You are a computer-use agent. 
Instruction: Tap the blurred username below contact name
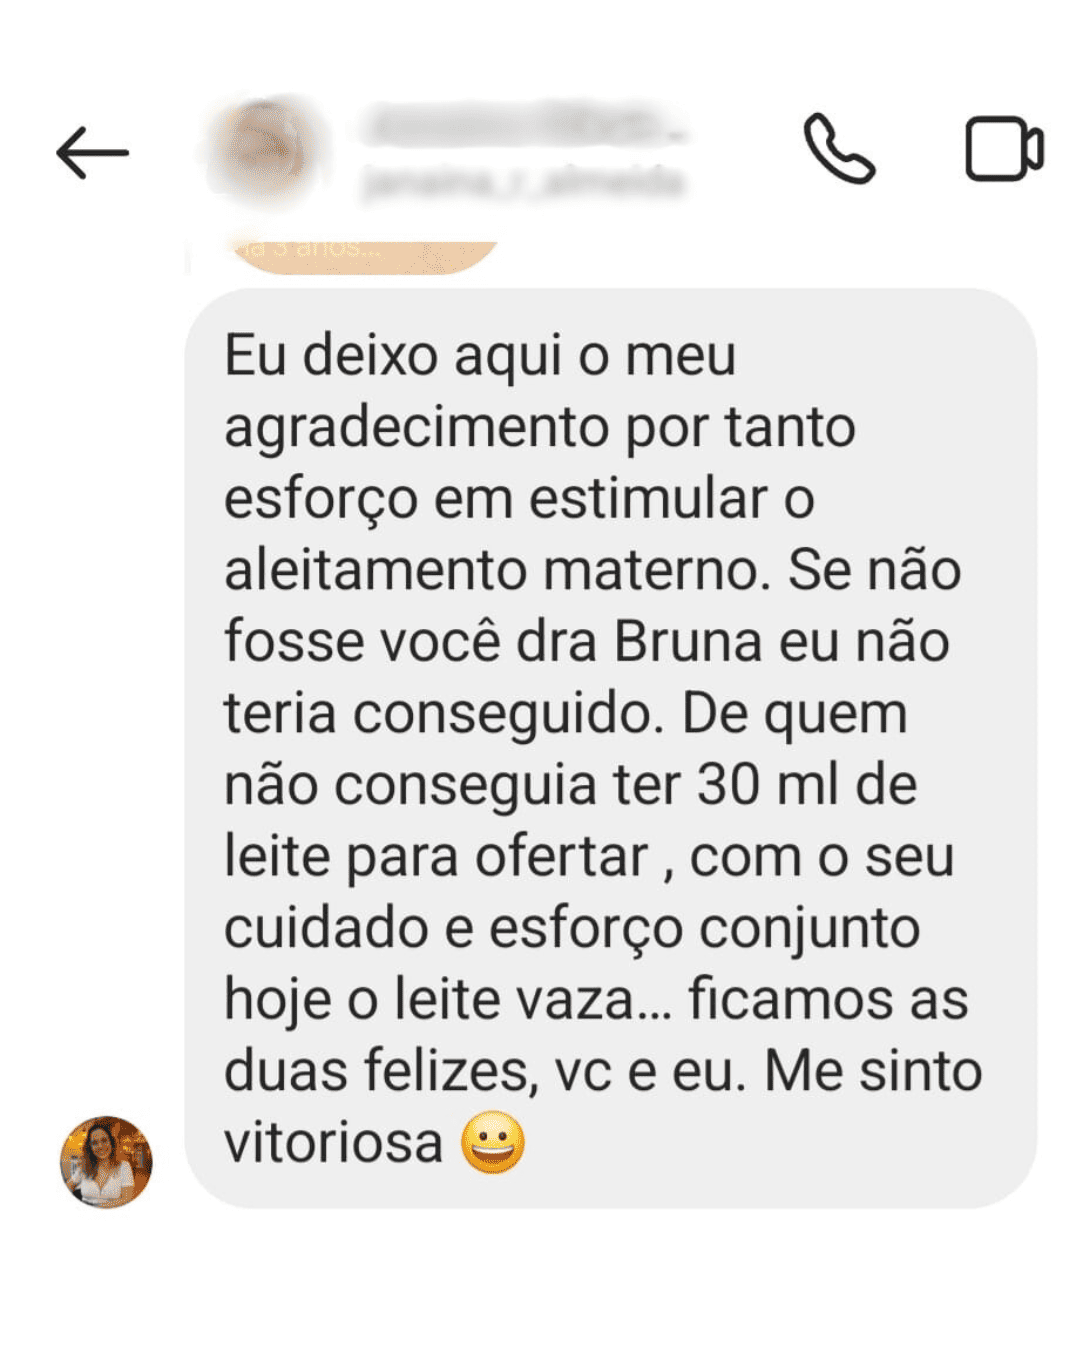click(523, 182)
